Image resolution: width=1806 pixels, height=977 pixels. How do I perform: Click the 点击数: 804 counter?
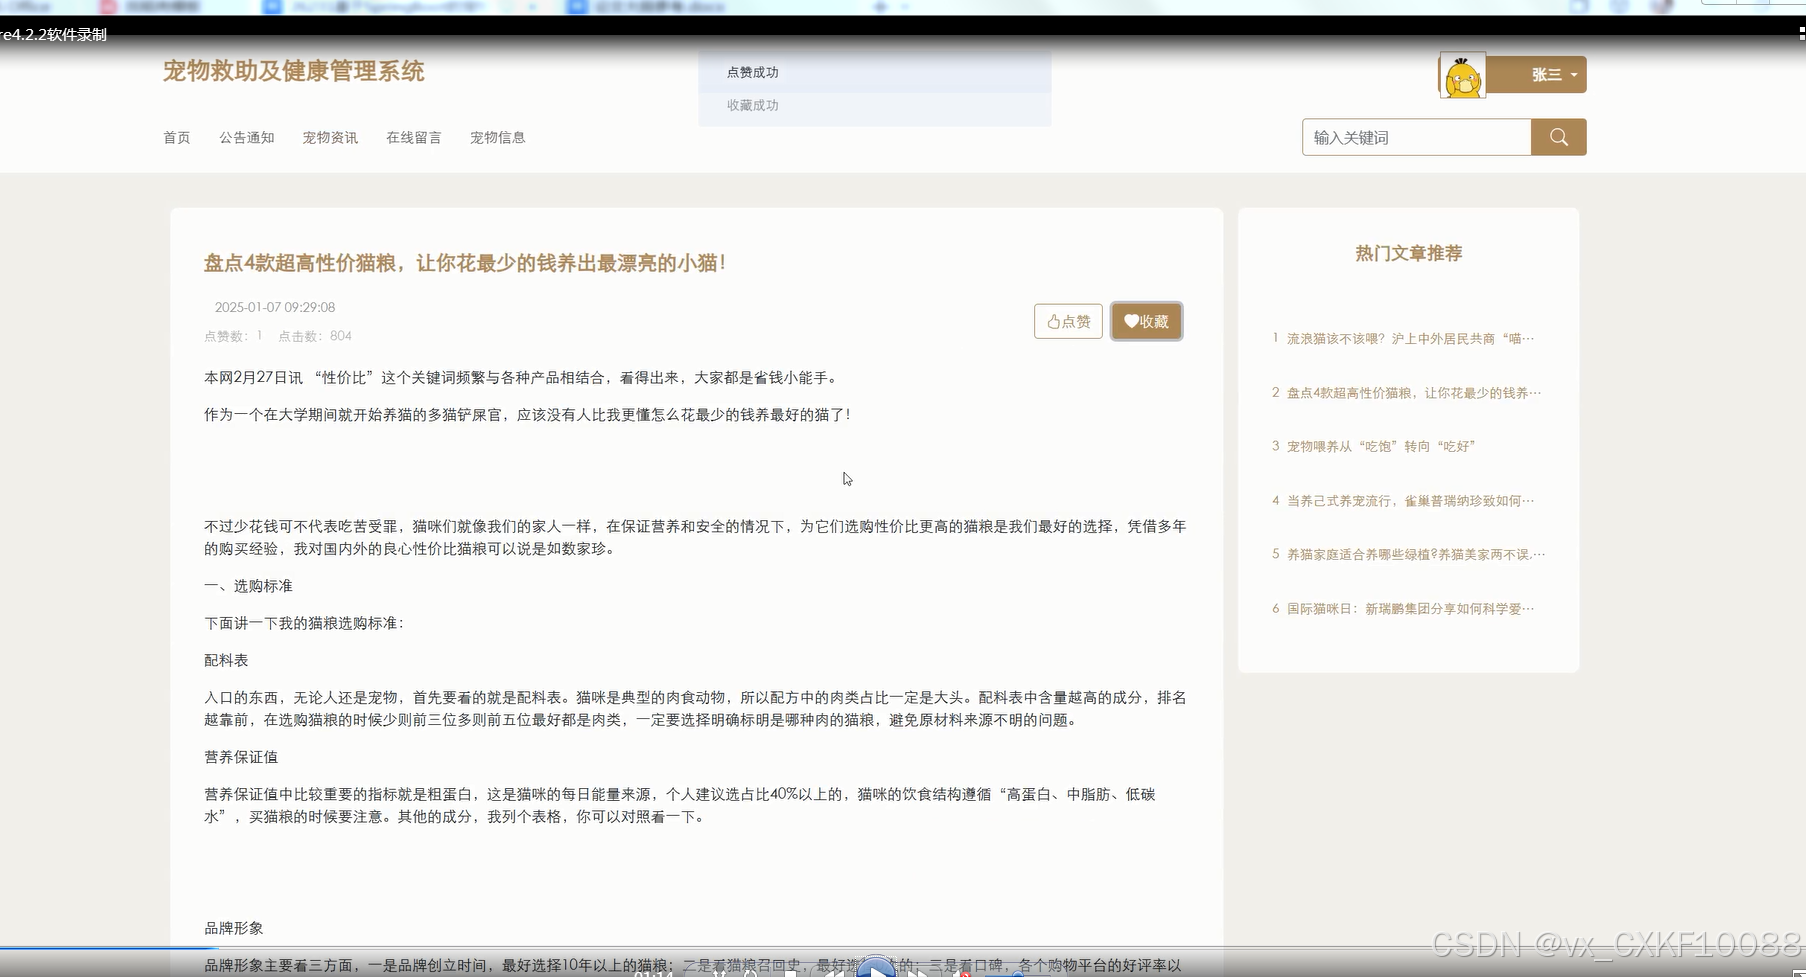[315, 336]
